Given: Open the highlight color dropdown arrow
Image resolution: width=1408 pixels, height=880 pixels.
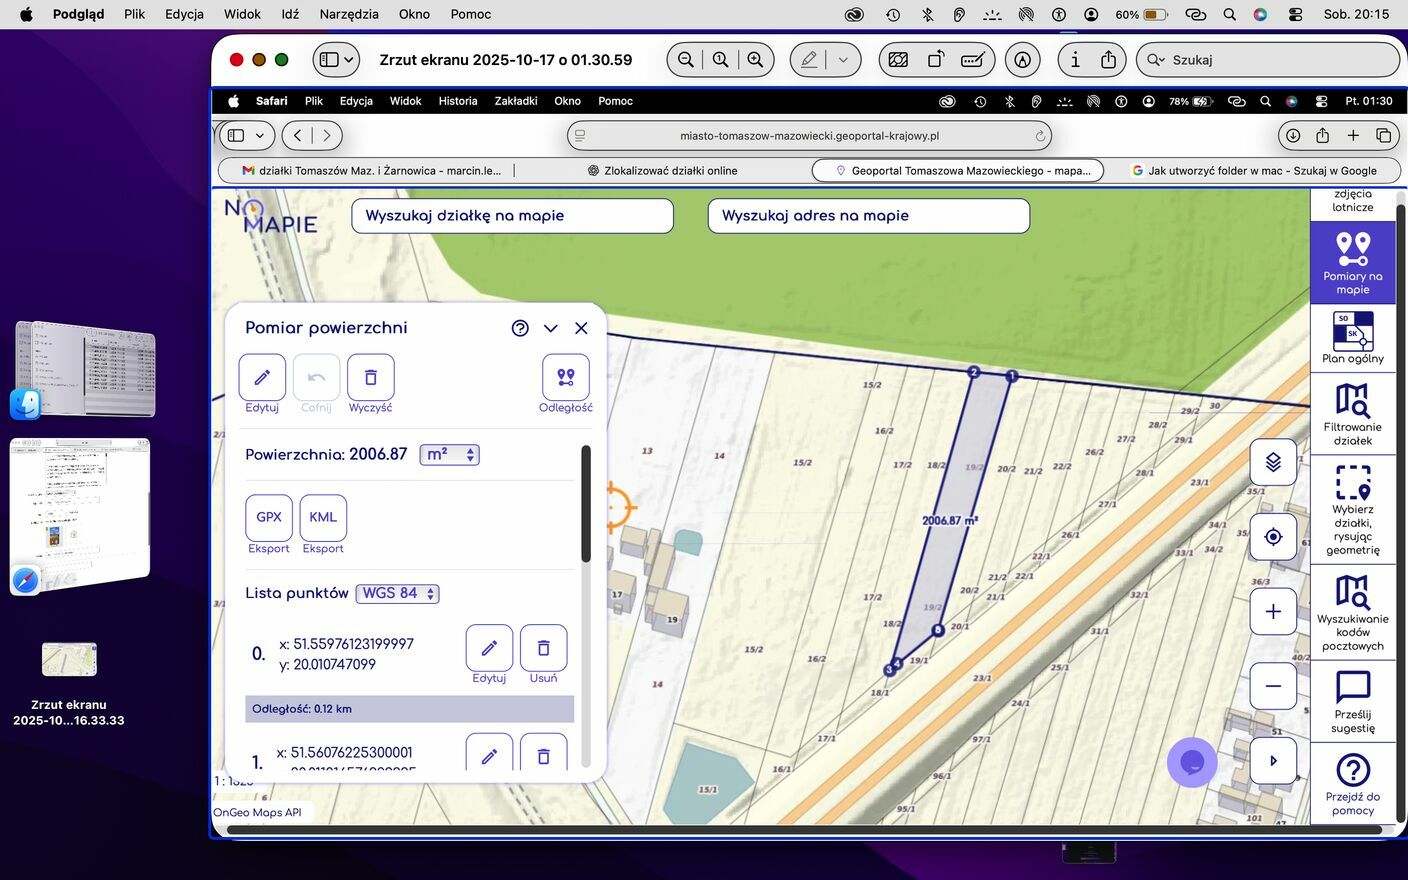Looking at the screenshot, I should pyautogui.click(x=843, y=60).
